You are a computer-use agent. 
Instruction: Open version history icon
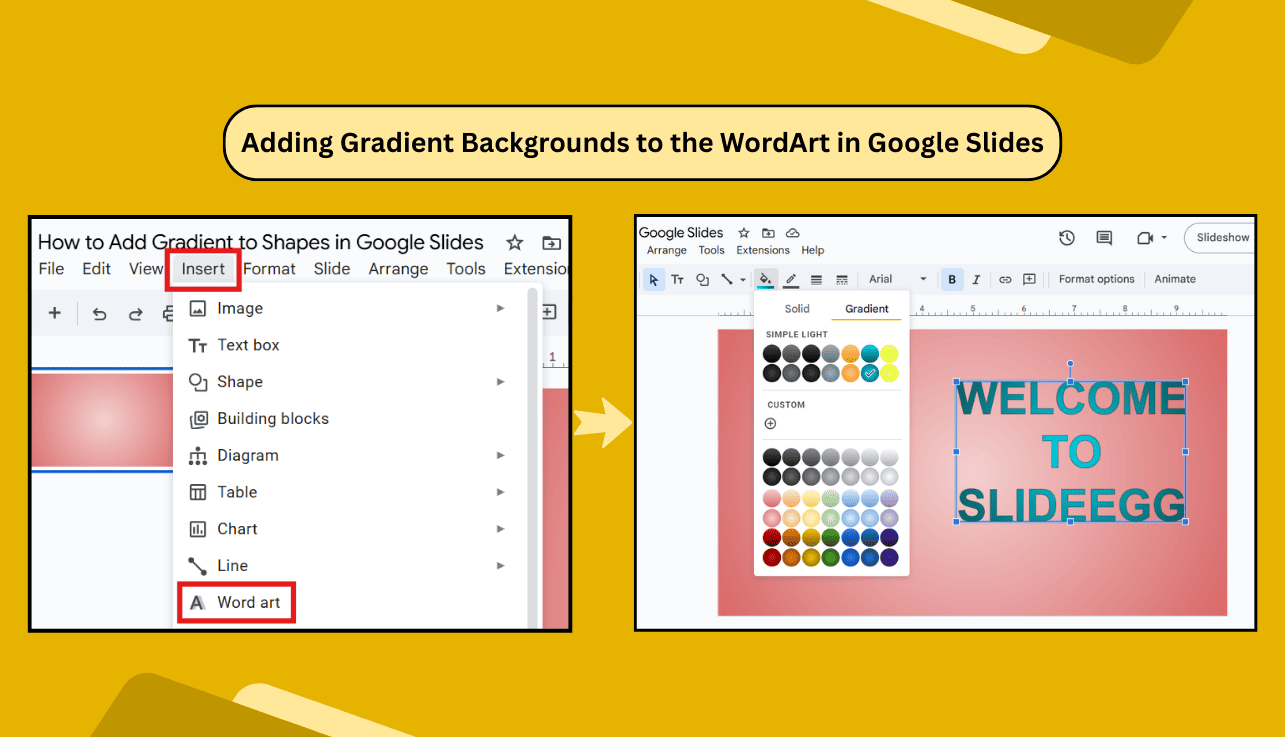pos(1066,237)
